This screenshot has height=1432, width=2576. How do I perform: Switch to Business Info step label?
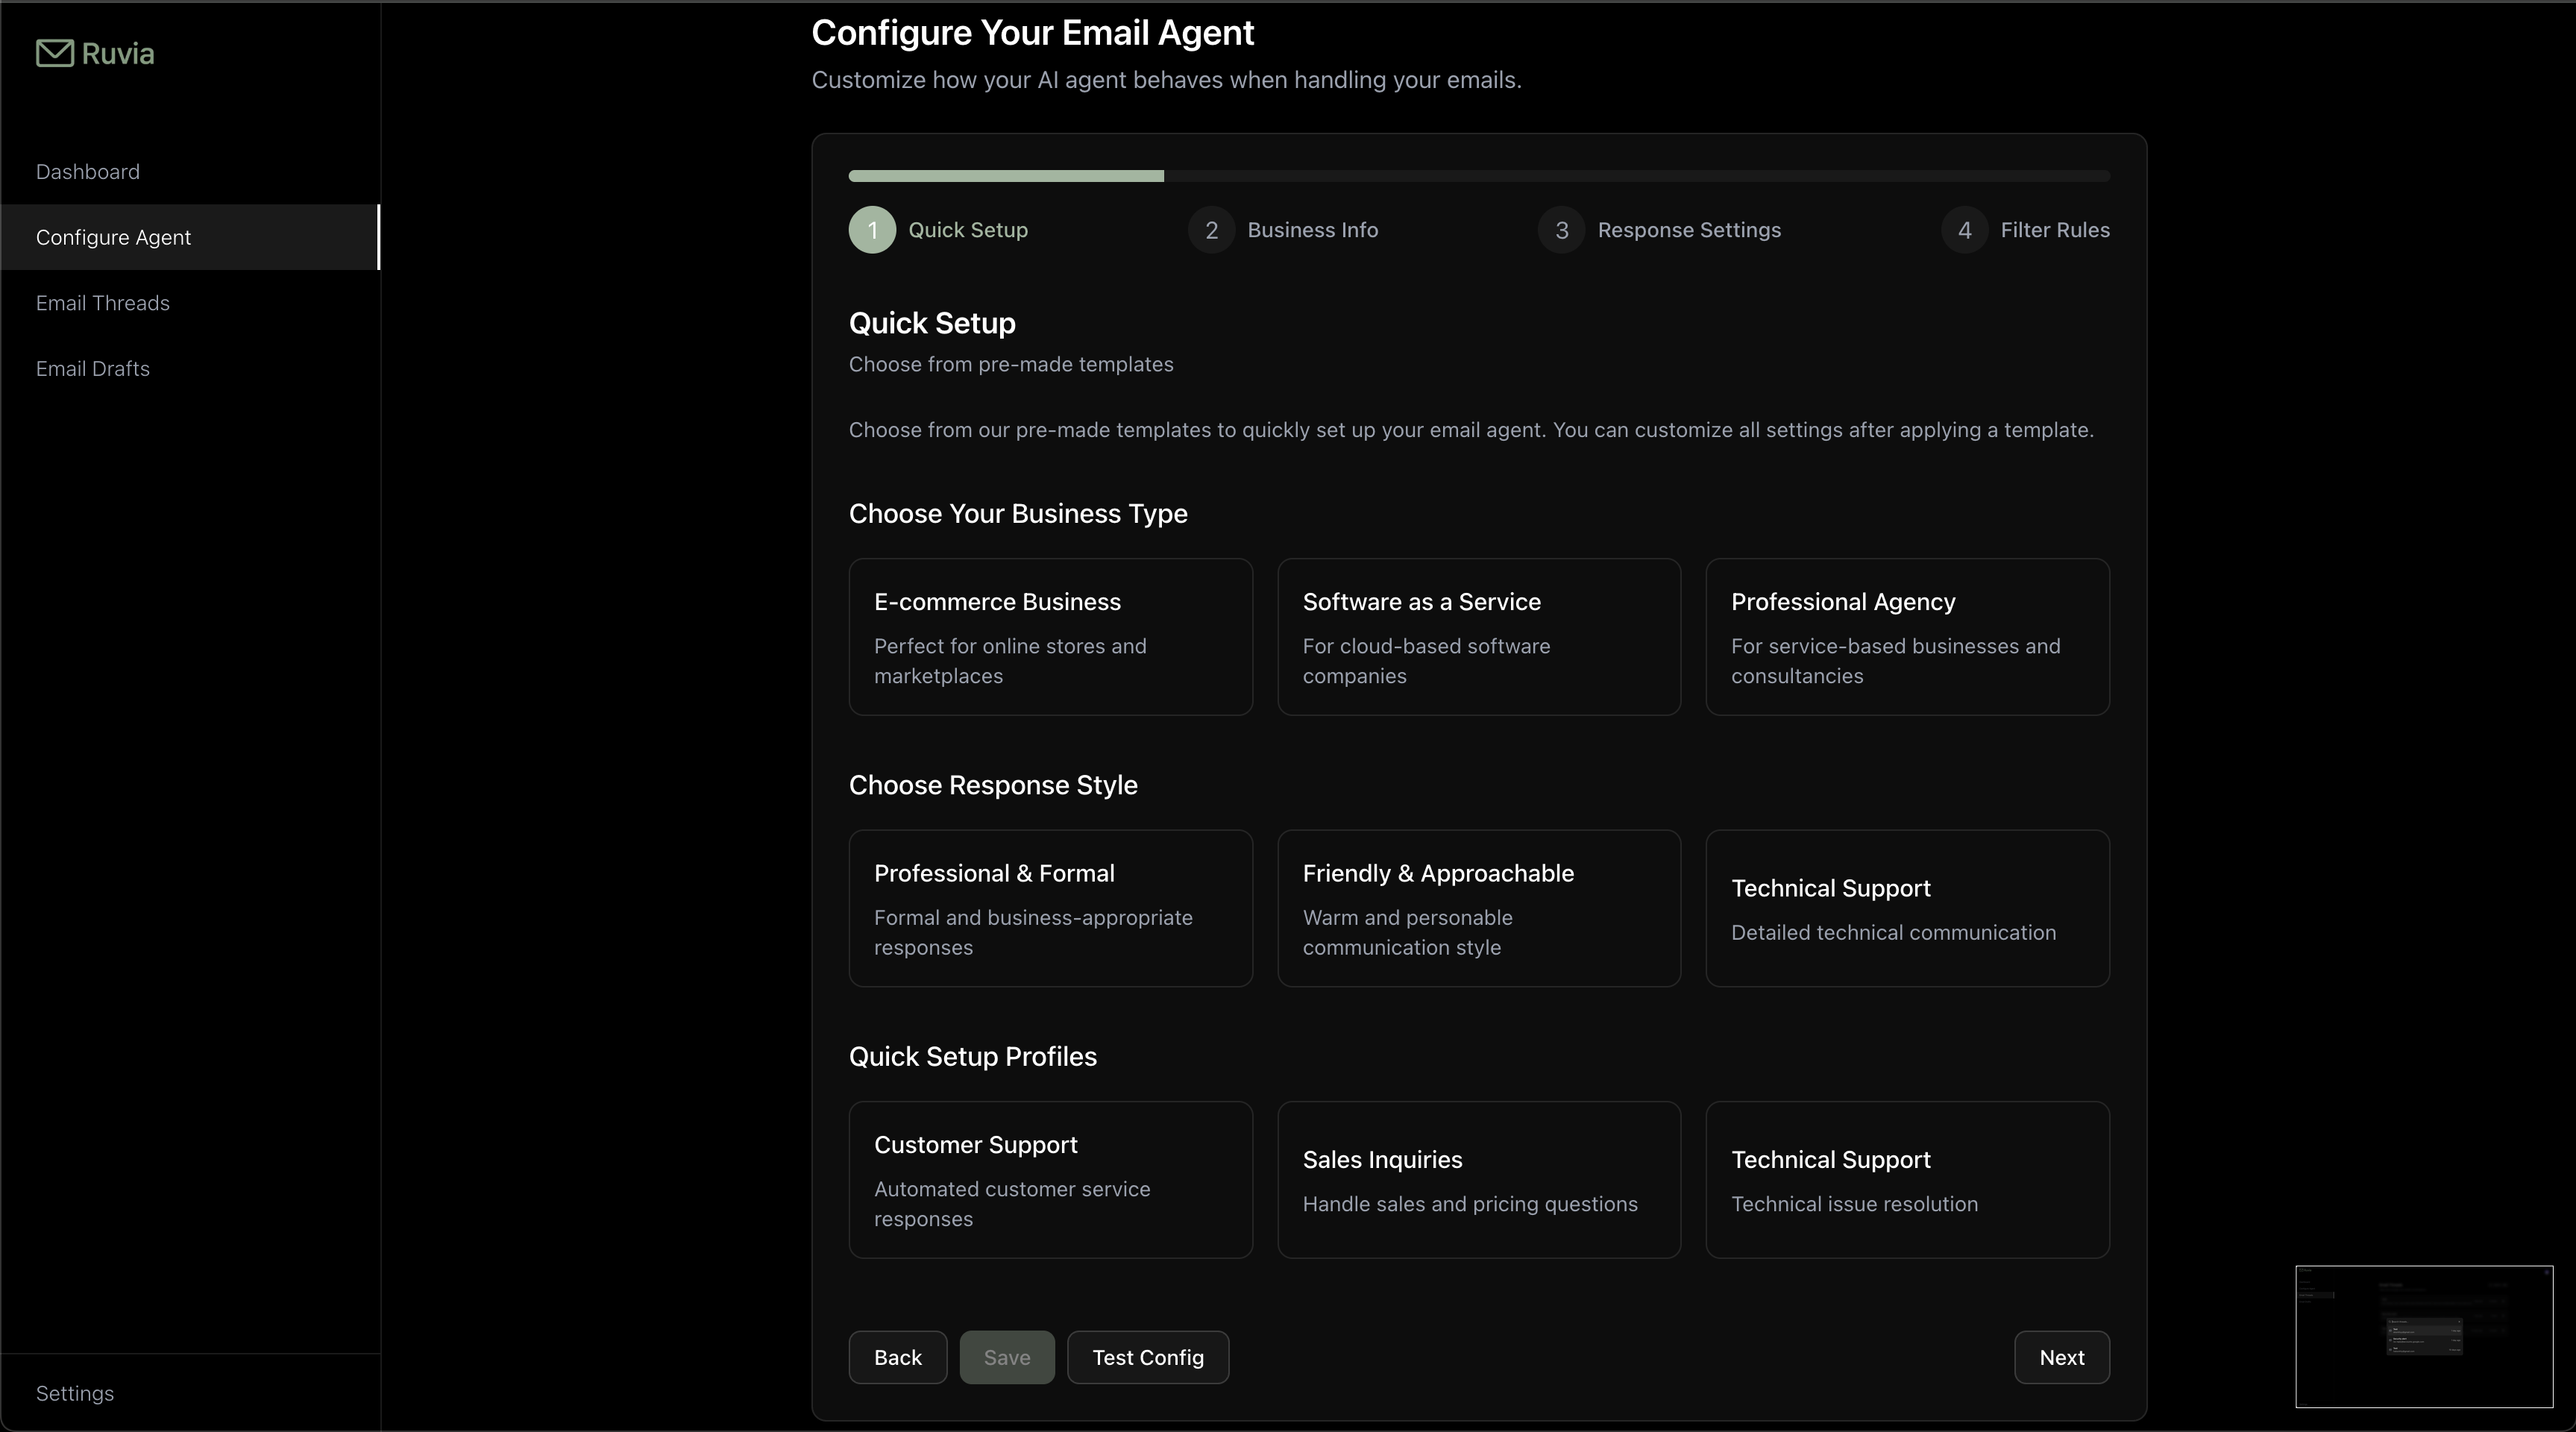[1313, 230]
